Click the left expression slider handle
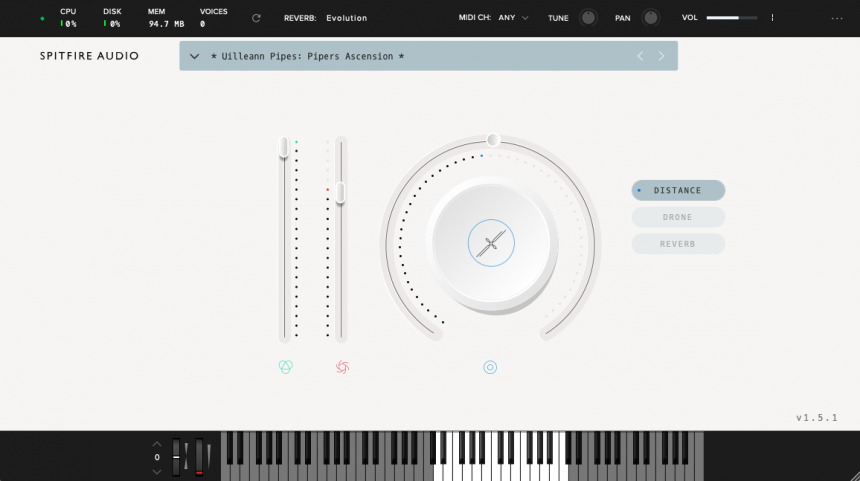Image resolution: width=860 pixels, height=481 pixels. pos(284,147)
